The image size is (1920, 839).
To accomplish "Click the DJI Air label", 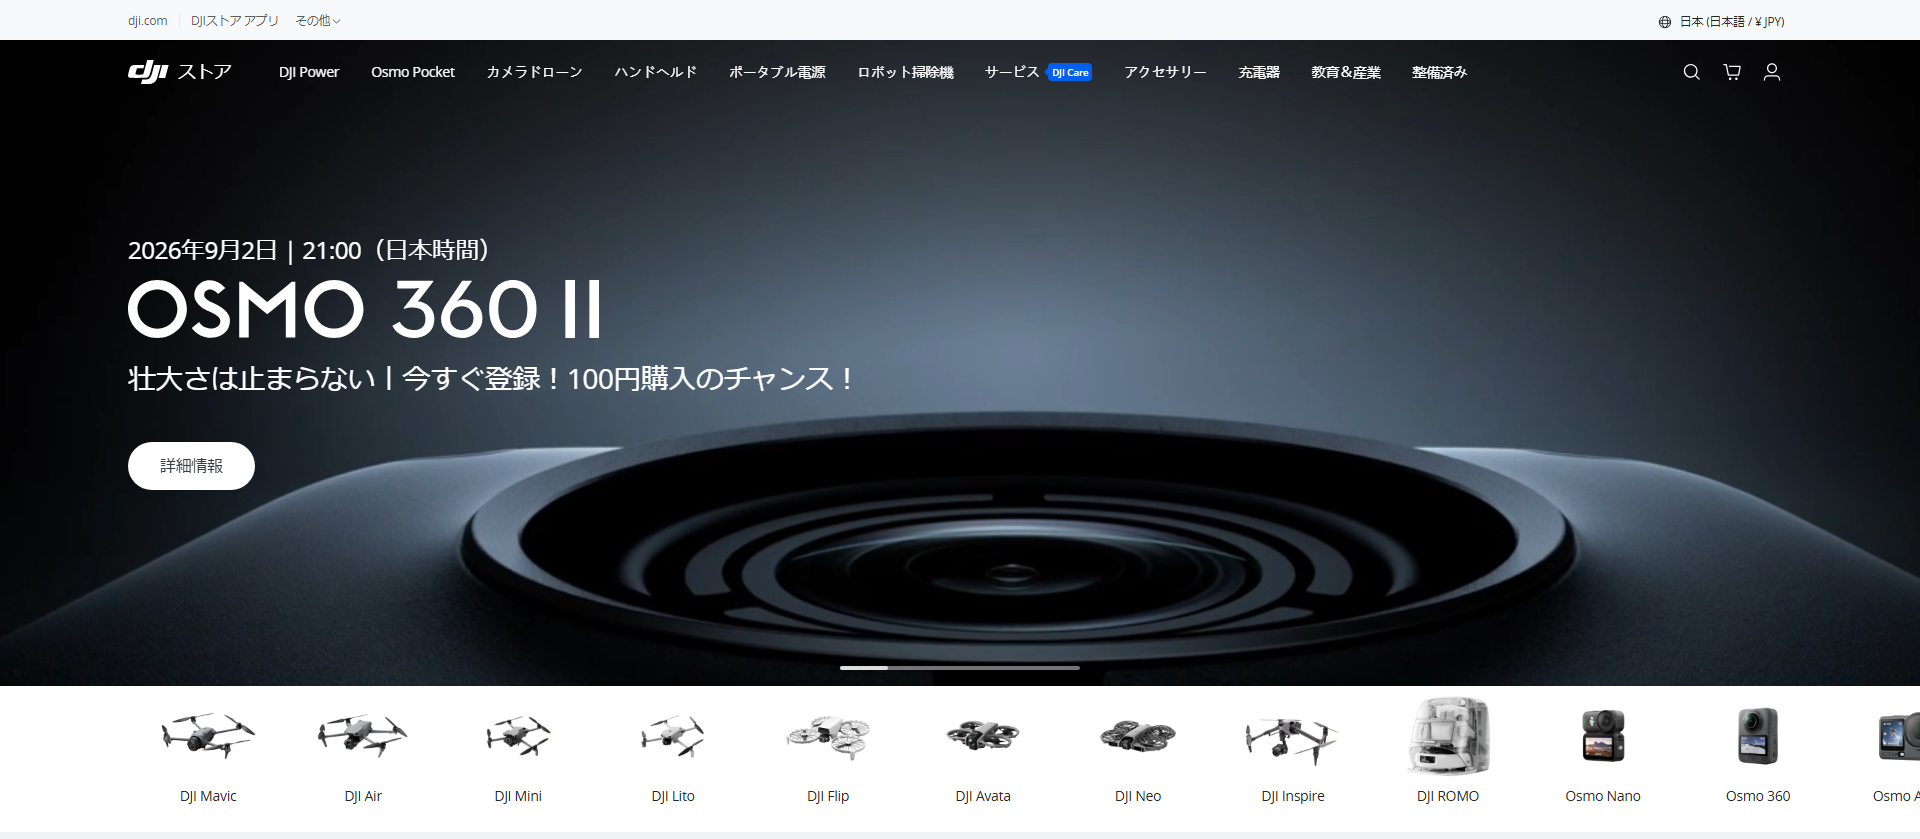I will [x=363, y=796].
